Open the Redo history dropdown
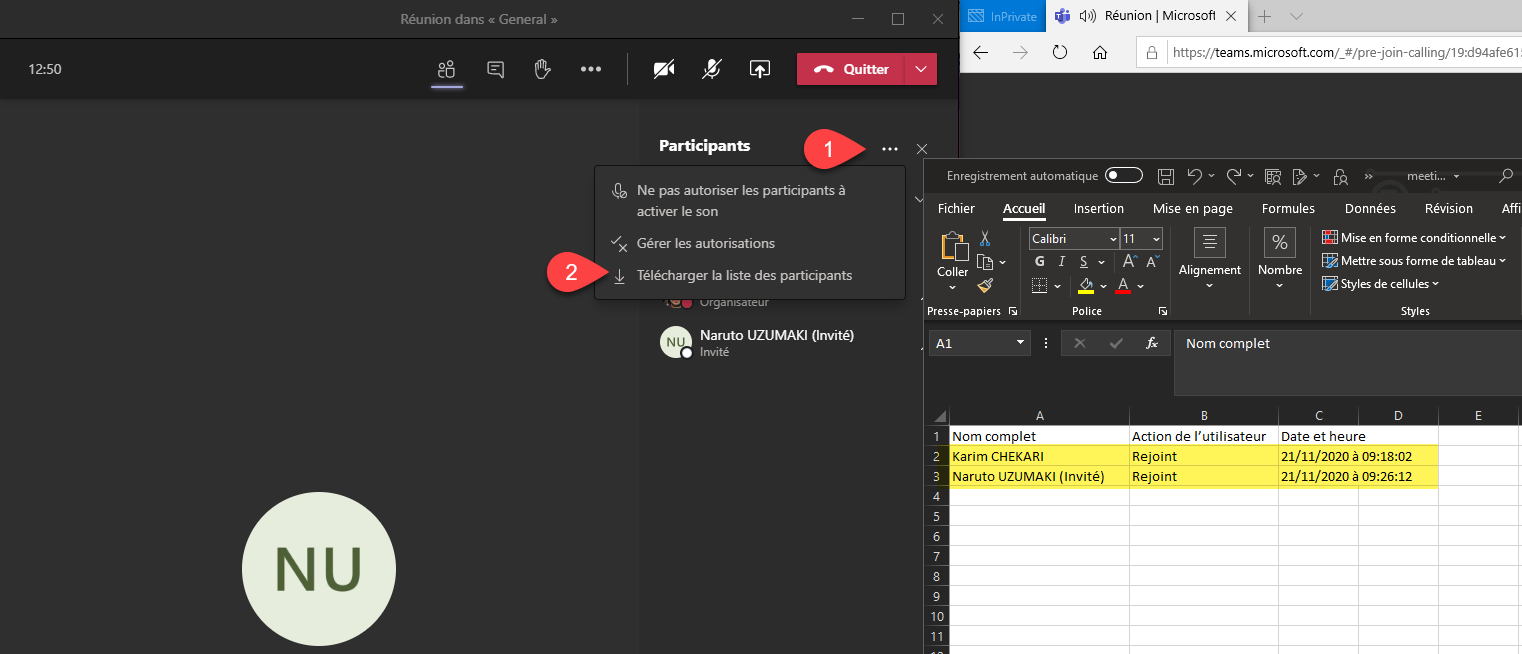The width and height of the screenshot is (1522, 654). pos(1250,176)
